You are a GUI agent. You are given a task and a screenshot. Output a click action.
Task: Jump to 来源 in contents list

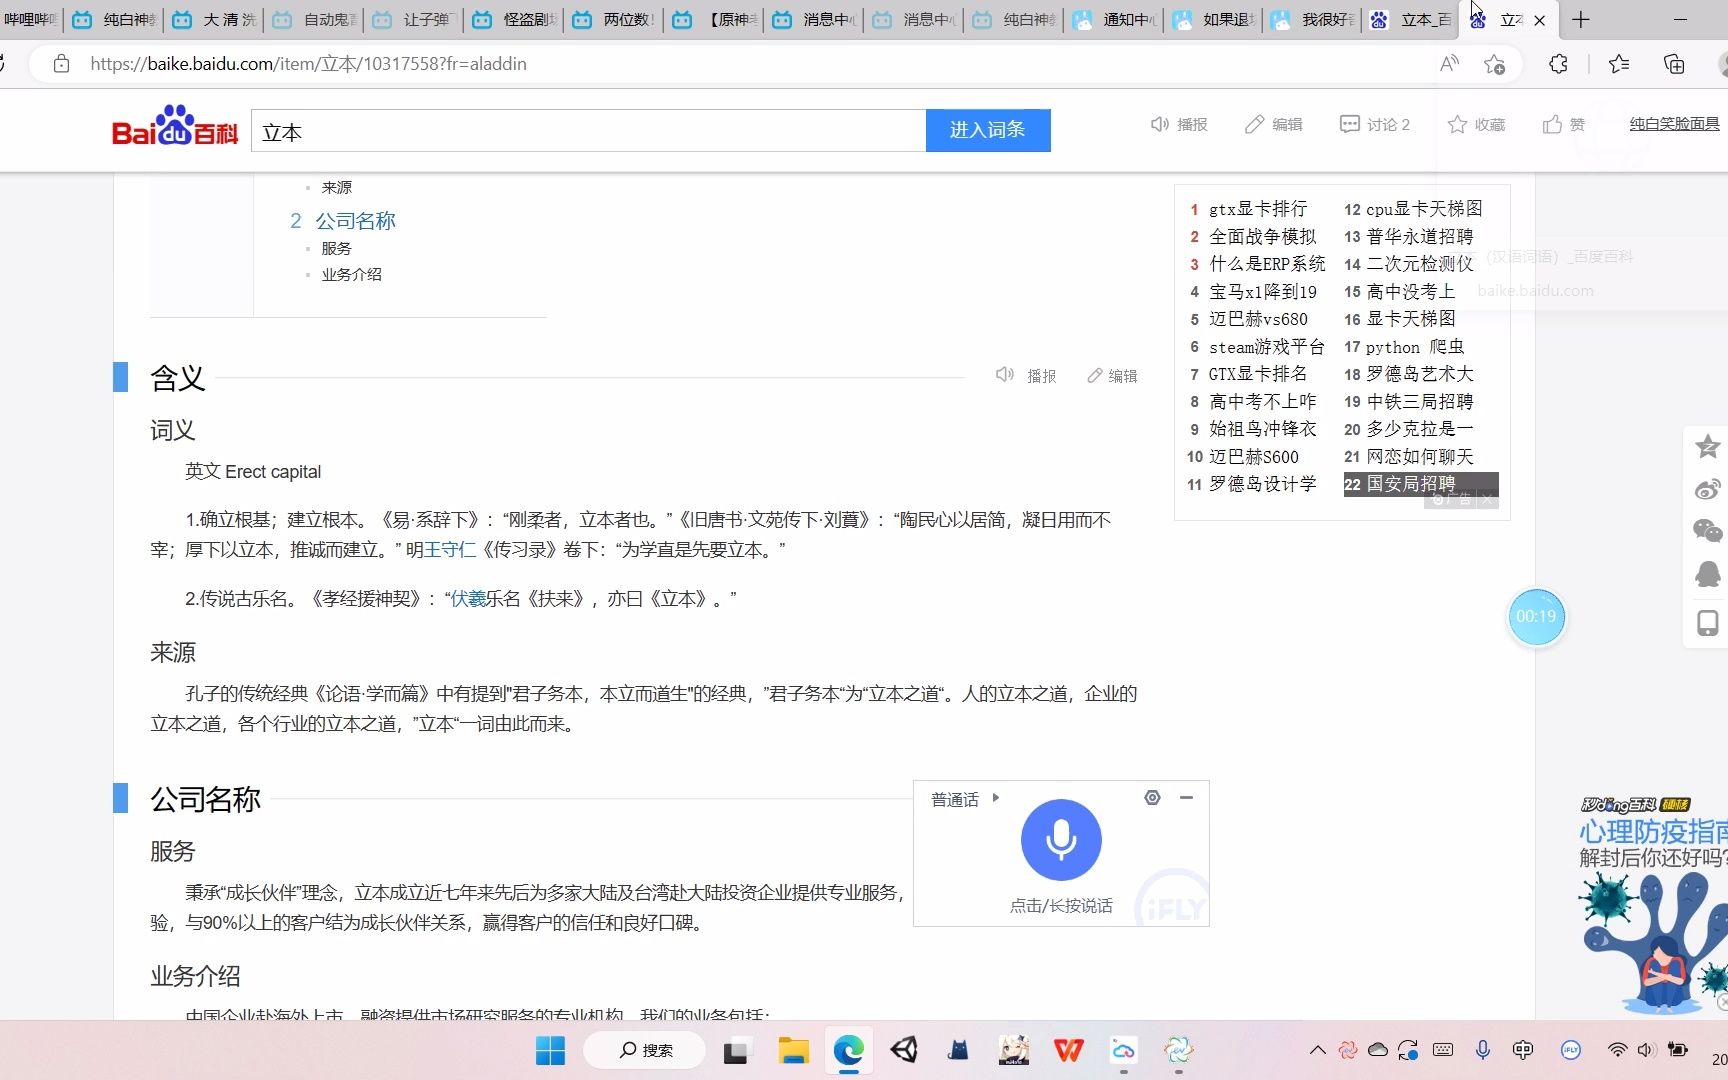coord(336,187)
